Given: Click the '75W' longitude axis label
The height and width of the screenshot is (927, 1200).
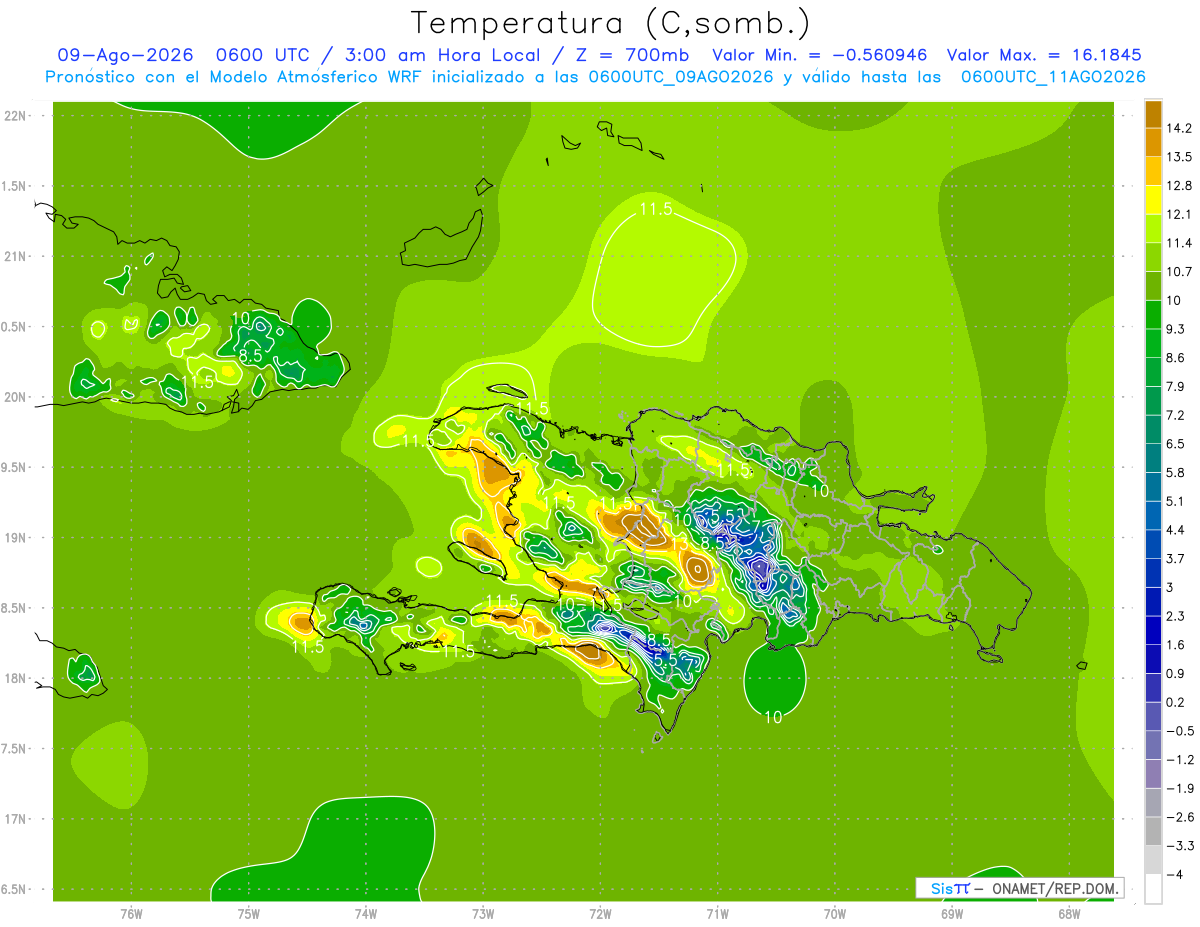Looking at the screenshot, I should (249, 914).
